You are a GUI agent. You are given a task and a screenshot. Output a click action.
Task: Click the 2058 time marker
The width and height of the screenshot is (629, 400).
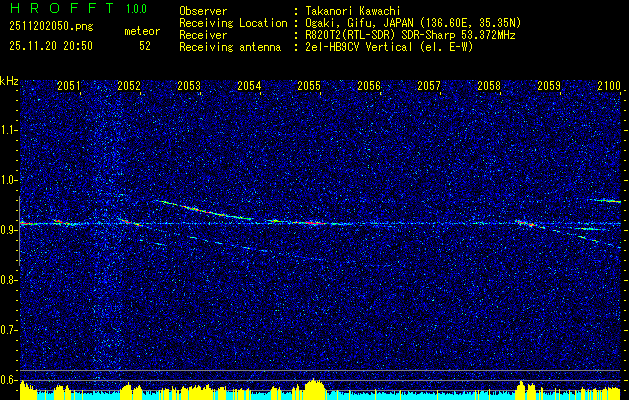point(489,85)
